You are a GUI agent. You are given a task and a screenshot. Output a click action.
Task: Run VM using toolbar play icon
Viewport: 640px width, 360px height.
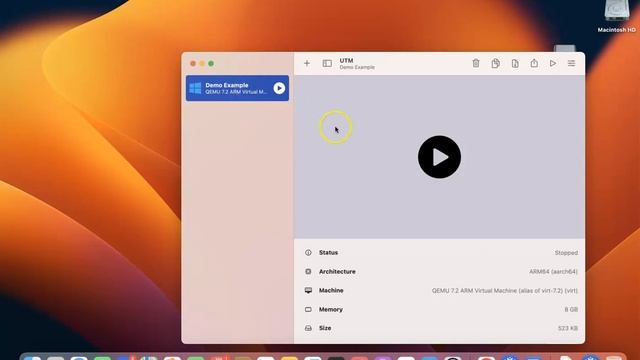pos(553,63)
